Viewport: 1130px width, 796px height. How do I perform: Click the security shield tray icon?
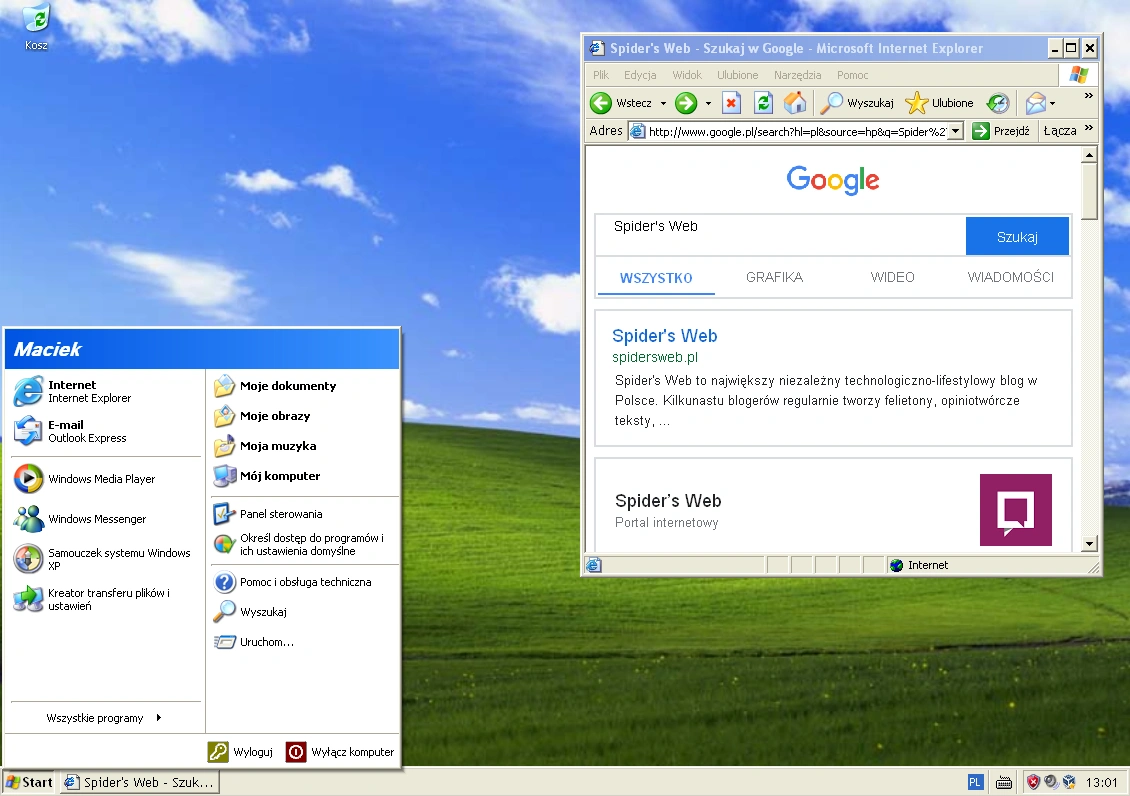pyautogui.click(x=1033, y=782)
